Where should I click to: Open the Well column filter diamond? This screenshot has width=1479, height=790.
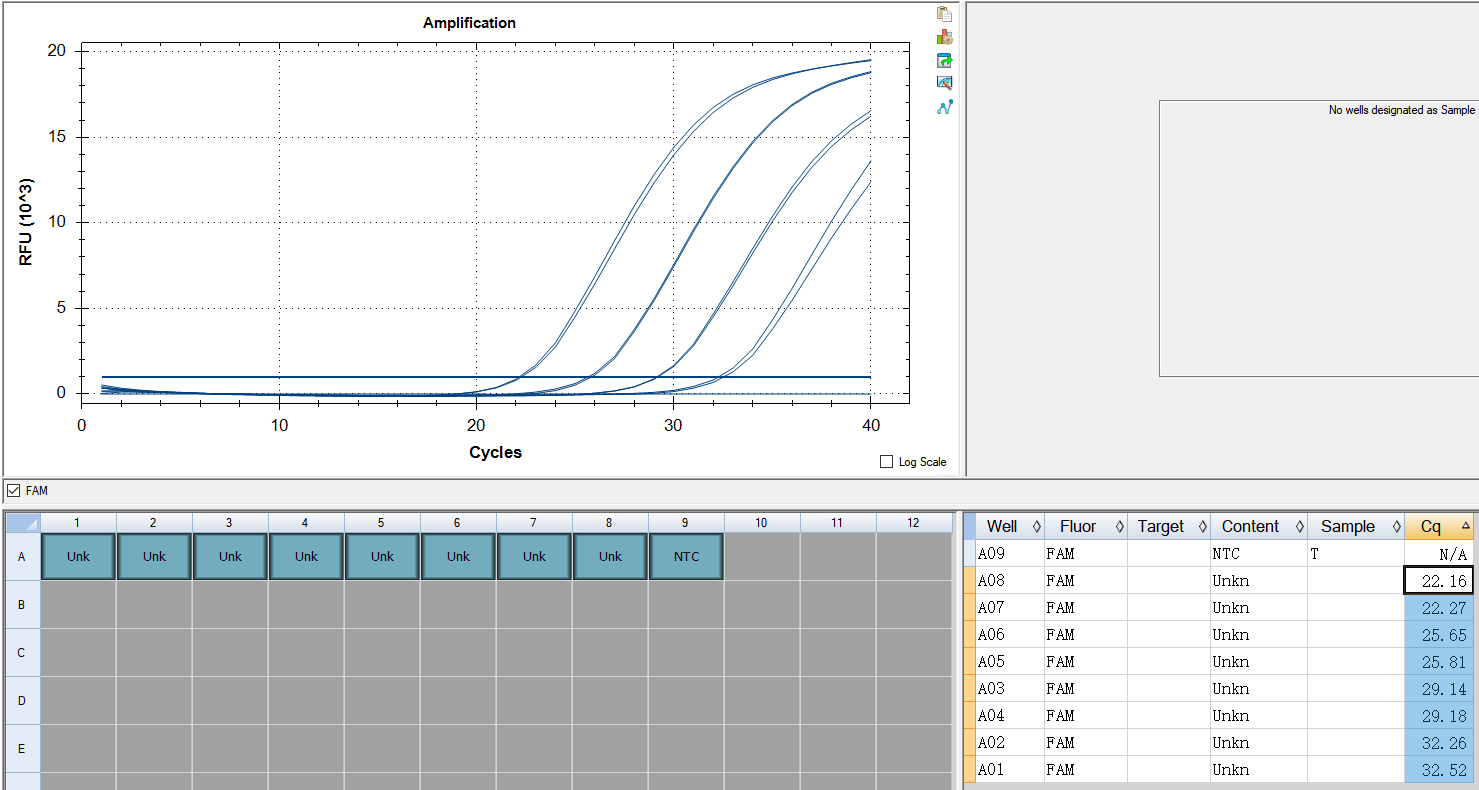(1036, 527)
